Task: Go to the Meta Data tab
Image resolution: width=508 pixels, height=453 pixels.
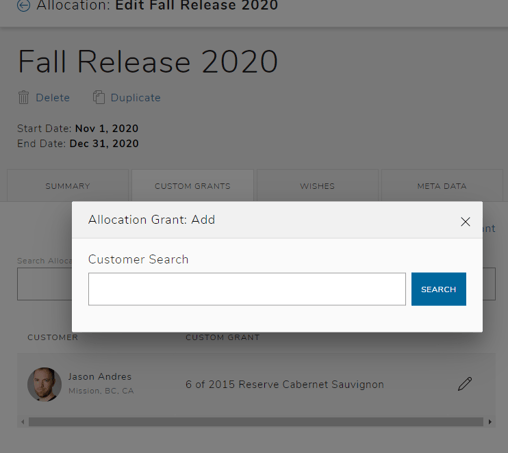Action: tap(442, 186)
